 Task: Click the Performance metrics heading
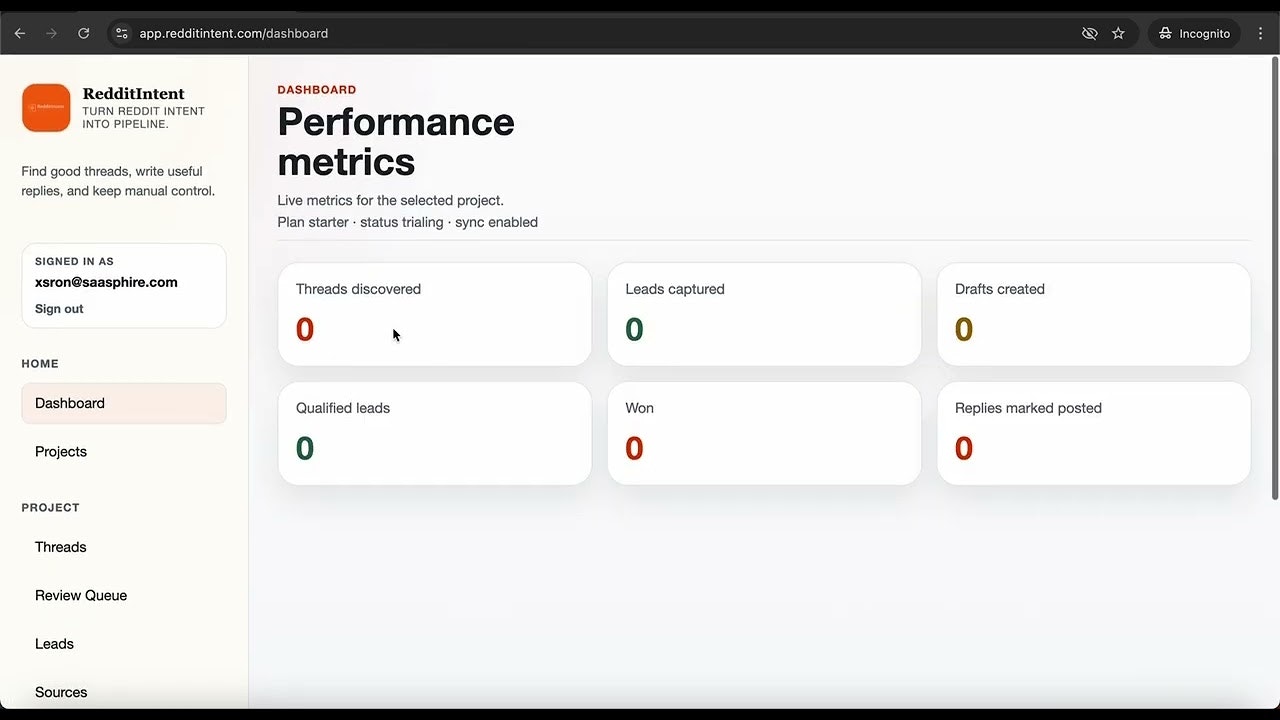tap(396, 141)
